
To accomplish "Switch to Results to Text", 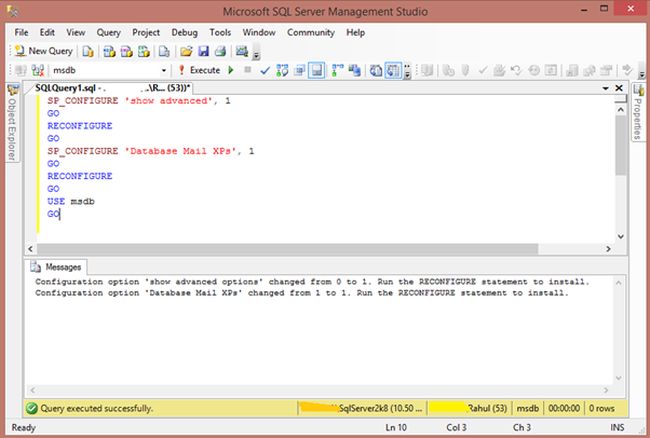I will coord(376,70).
